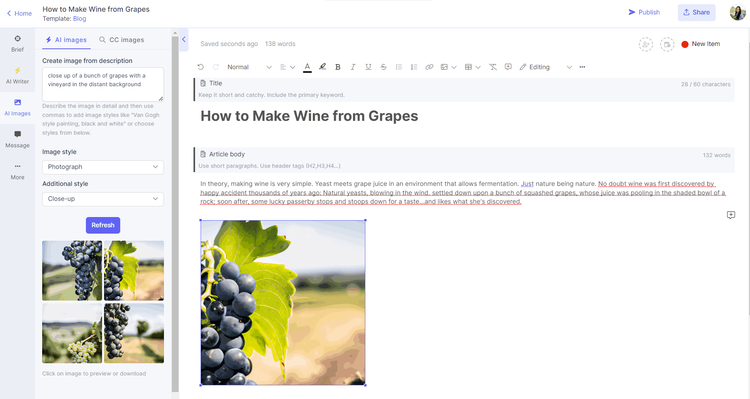The height and width of the screenshot is (399, 750).
Task: Expand the Additional style Close-up dropdown
Action: (x=103, y=199)
